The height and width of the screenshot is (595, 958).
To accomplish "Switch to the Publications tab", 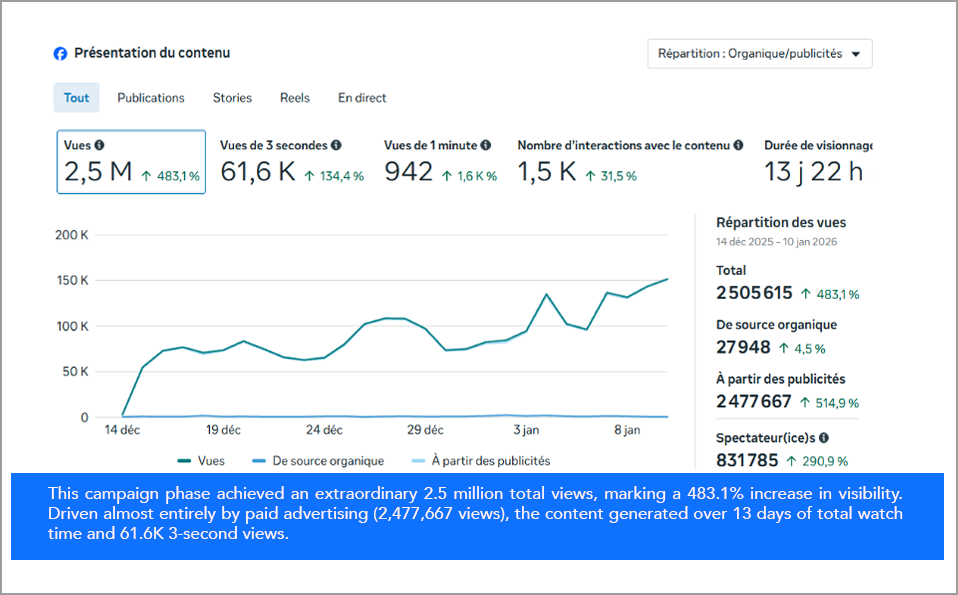I will 151,98.
